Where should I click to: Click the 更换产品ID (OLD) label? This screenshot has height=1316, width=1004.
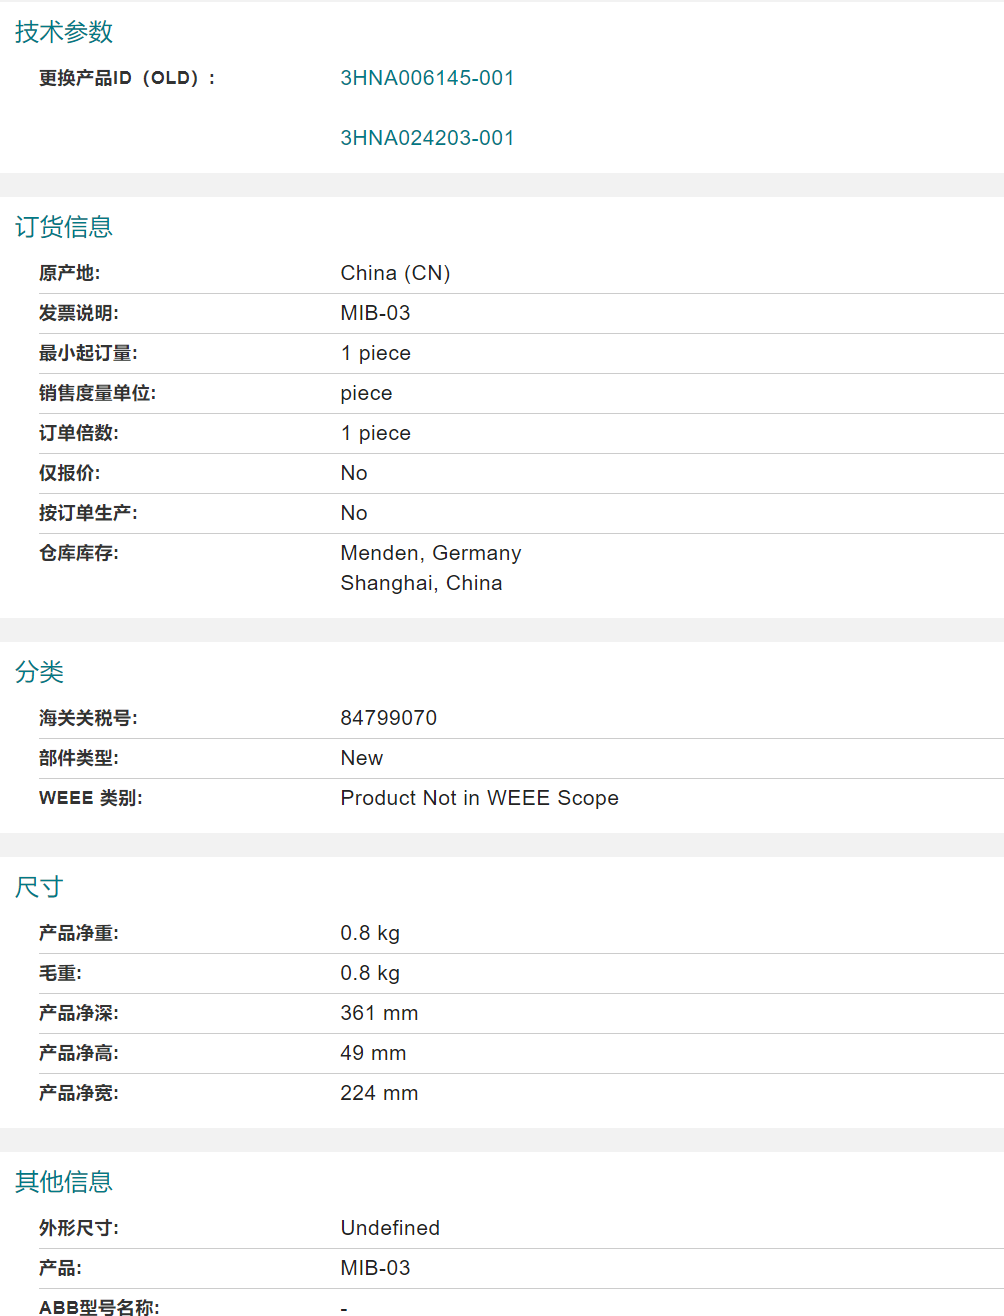(x=127, y=78)
